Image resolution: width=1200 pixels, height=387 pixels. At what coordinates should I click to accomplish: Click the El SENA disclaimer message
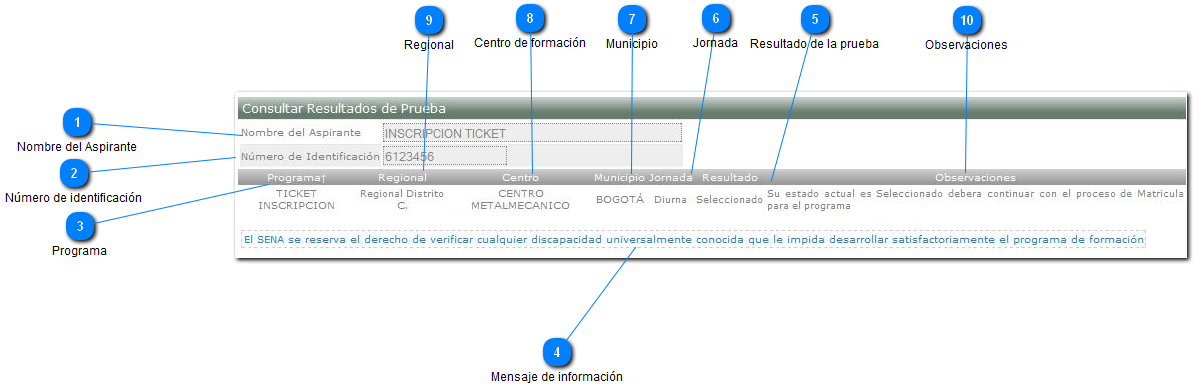point(693,240)
